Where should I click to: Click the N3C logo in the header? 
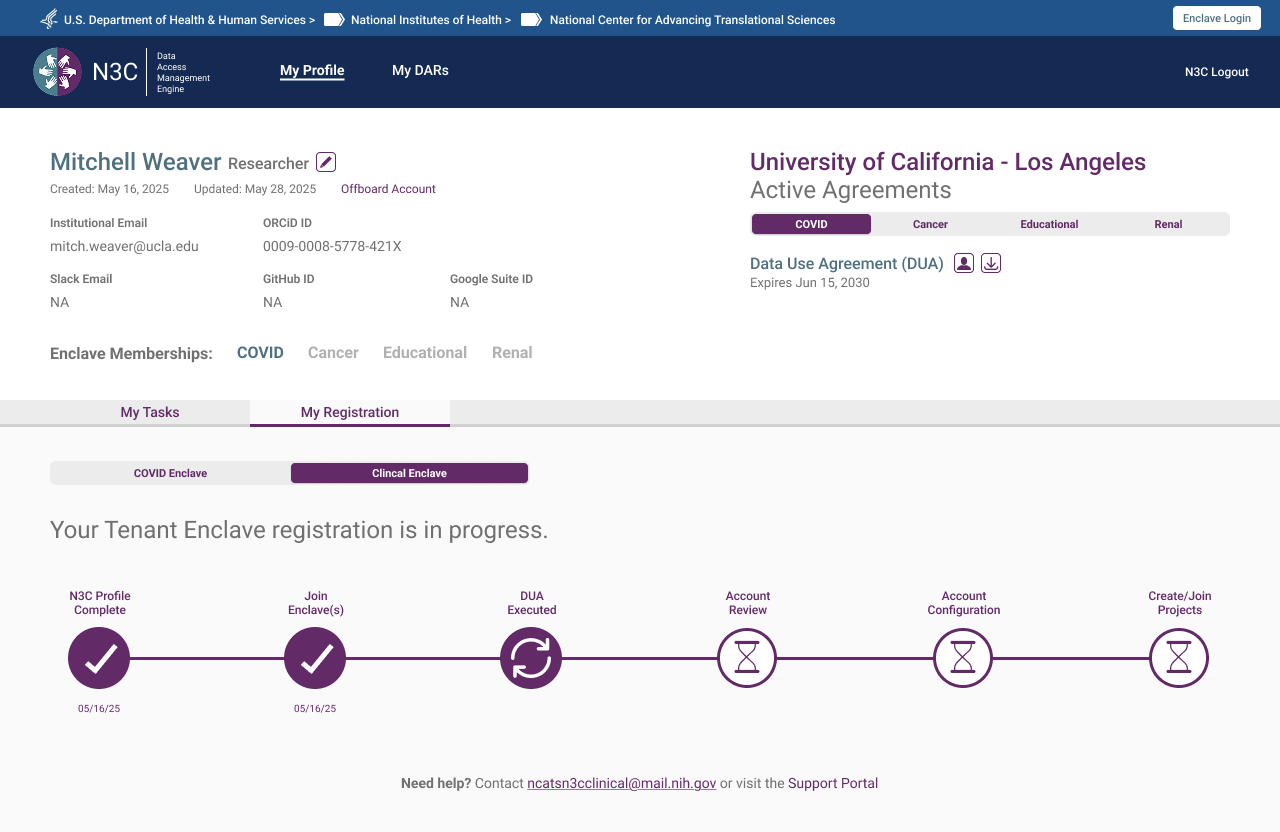pyautogui.click(x=57, y=71)
